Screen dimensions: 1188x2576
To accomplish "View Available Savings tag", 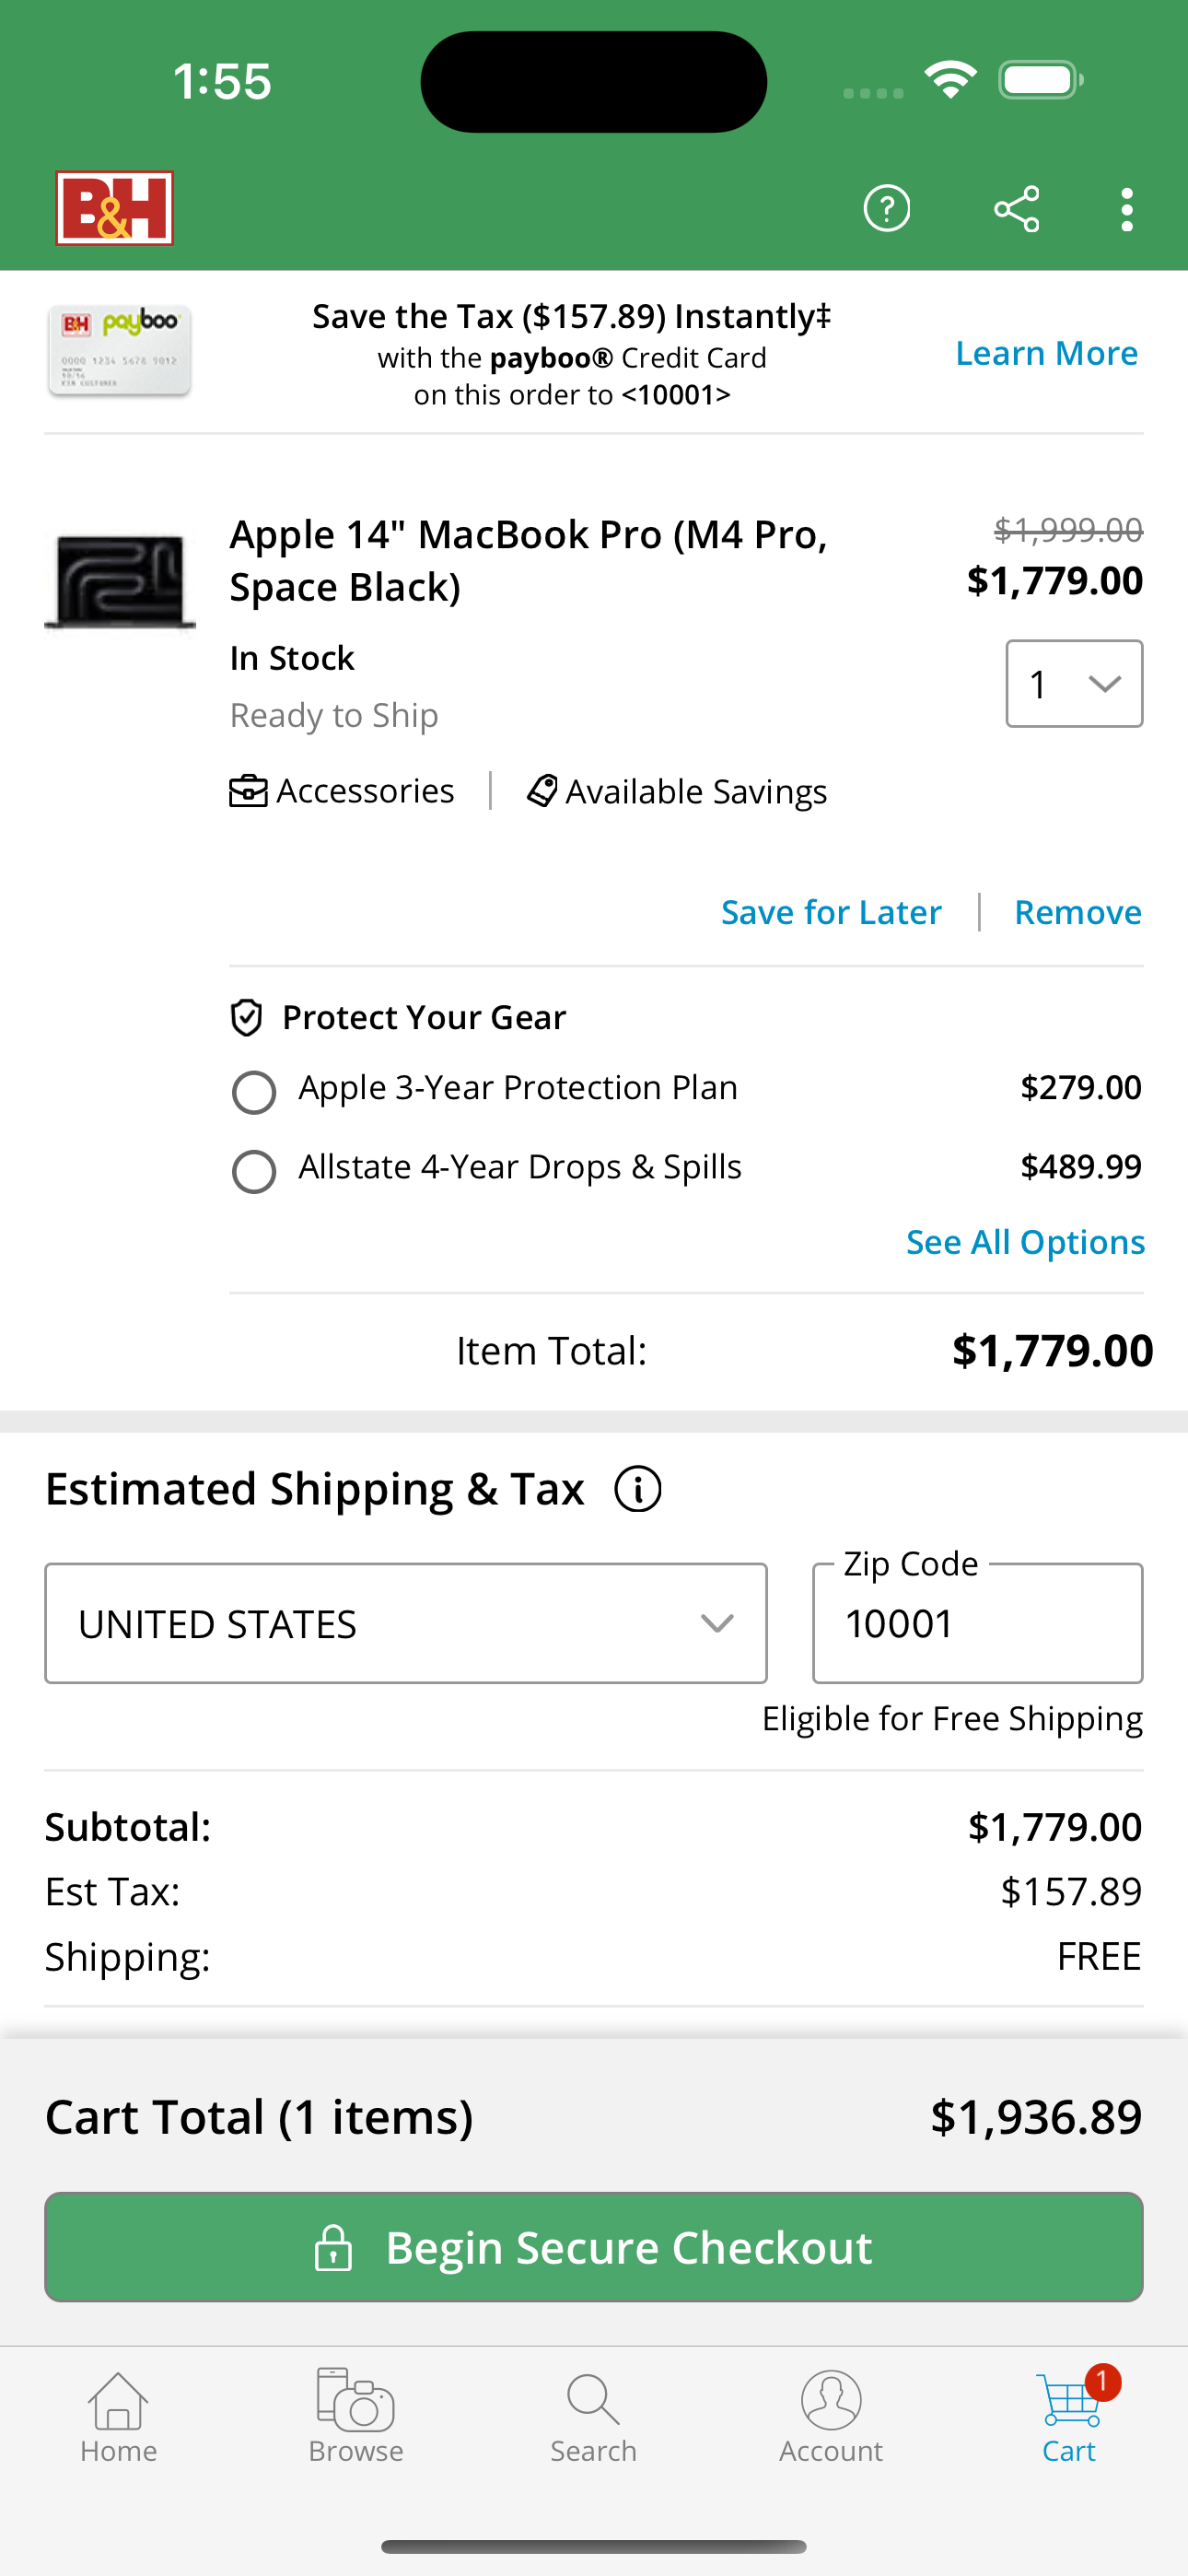I will [678, 791].
